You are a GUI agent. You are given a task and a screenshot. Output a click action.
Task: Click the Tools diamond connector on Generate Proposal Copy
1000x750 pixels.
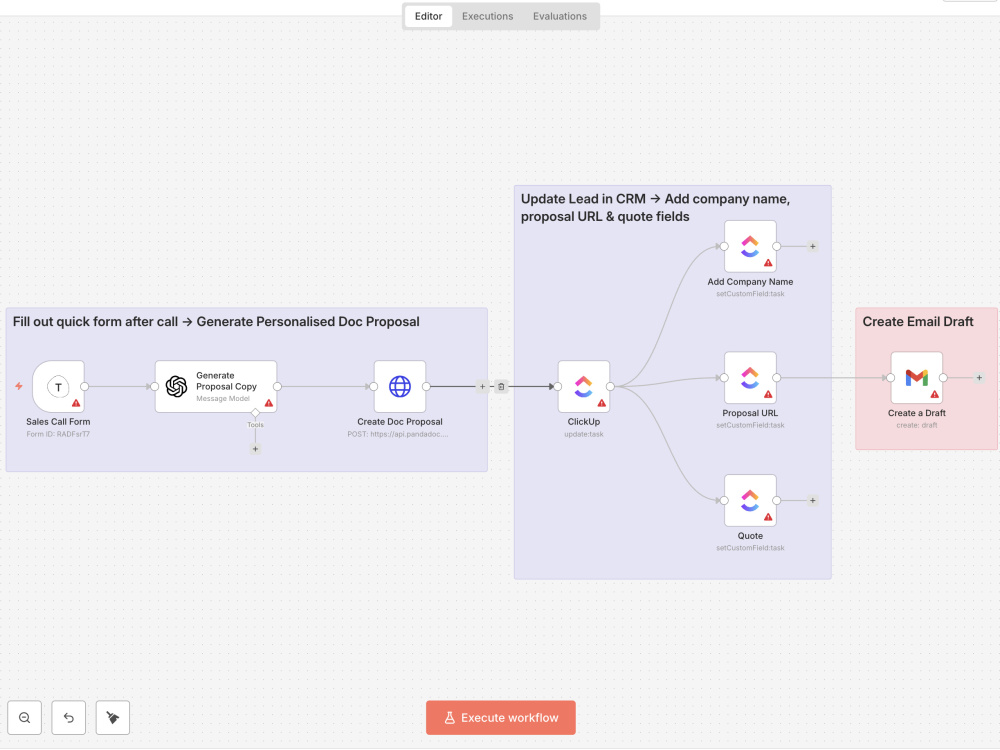(x=255, y=413)
